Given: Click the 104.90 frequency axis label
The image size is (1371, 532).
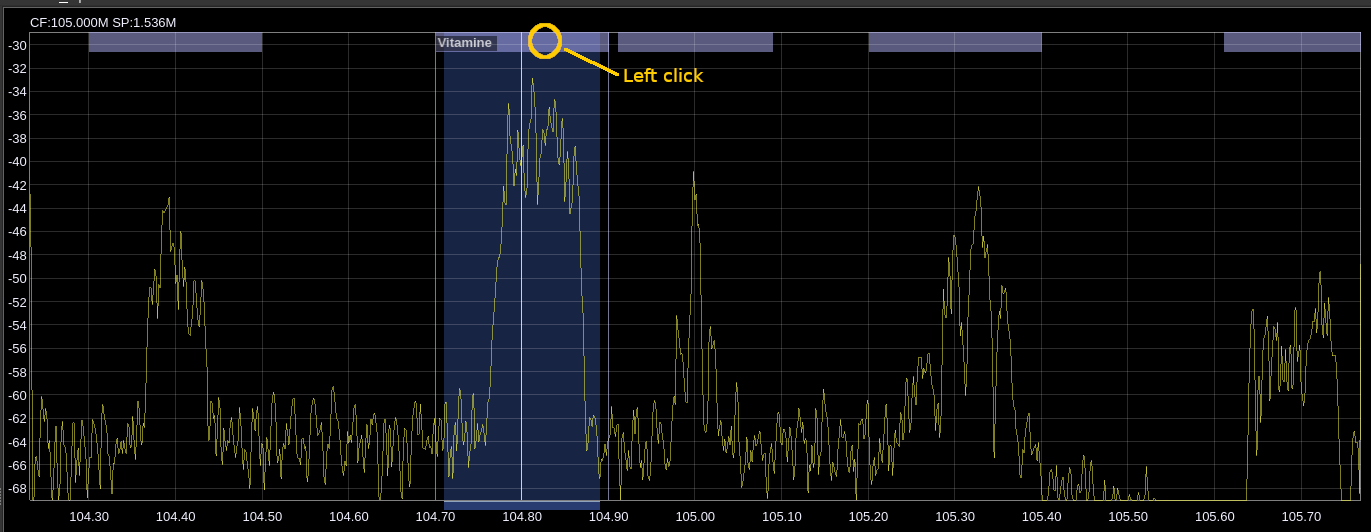Looking at the screenshot, I should (x=608, y=517).
